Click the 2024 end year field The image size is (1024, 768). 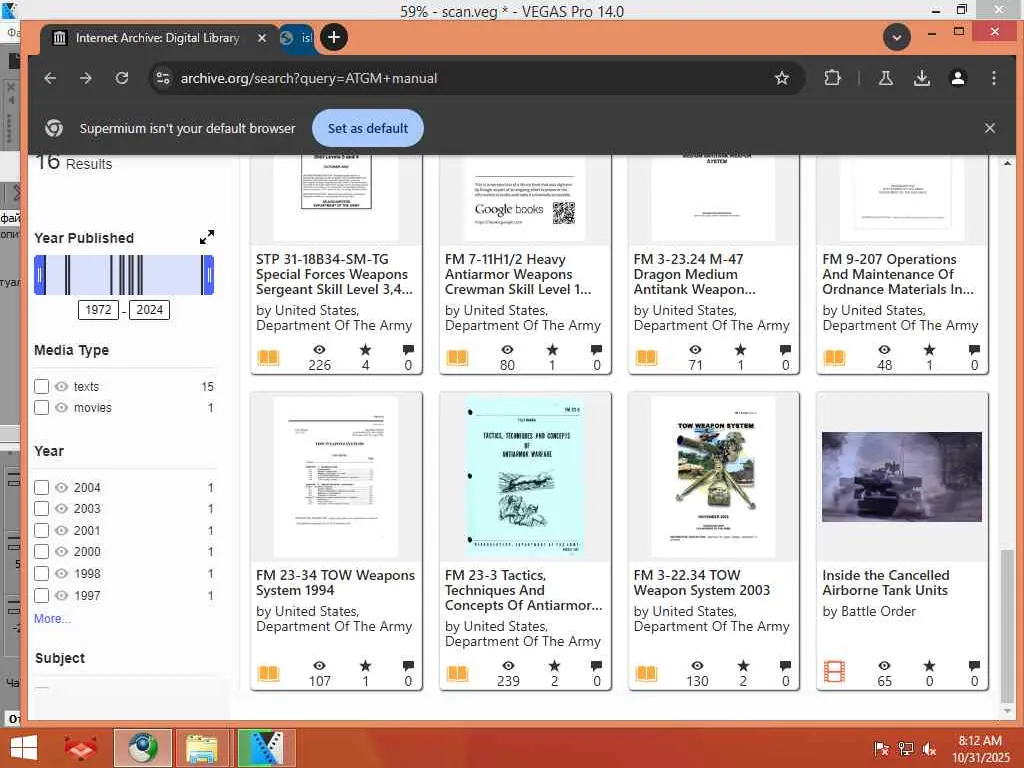pos(150,310)
